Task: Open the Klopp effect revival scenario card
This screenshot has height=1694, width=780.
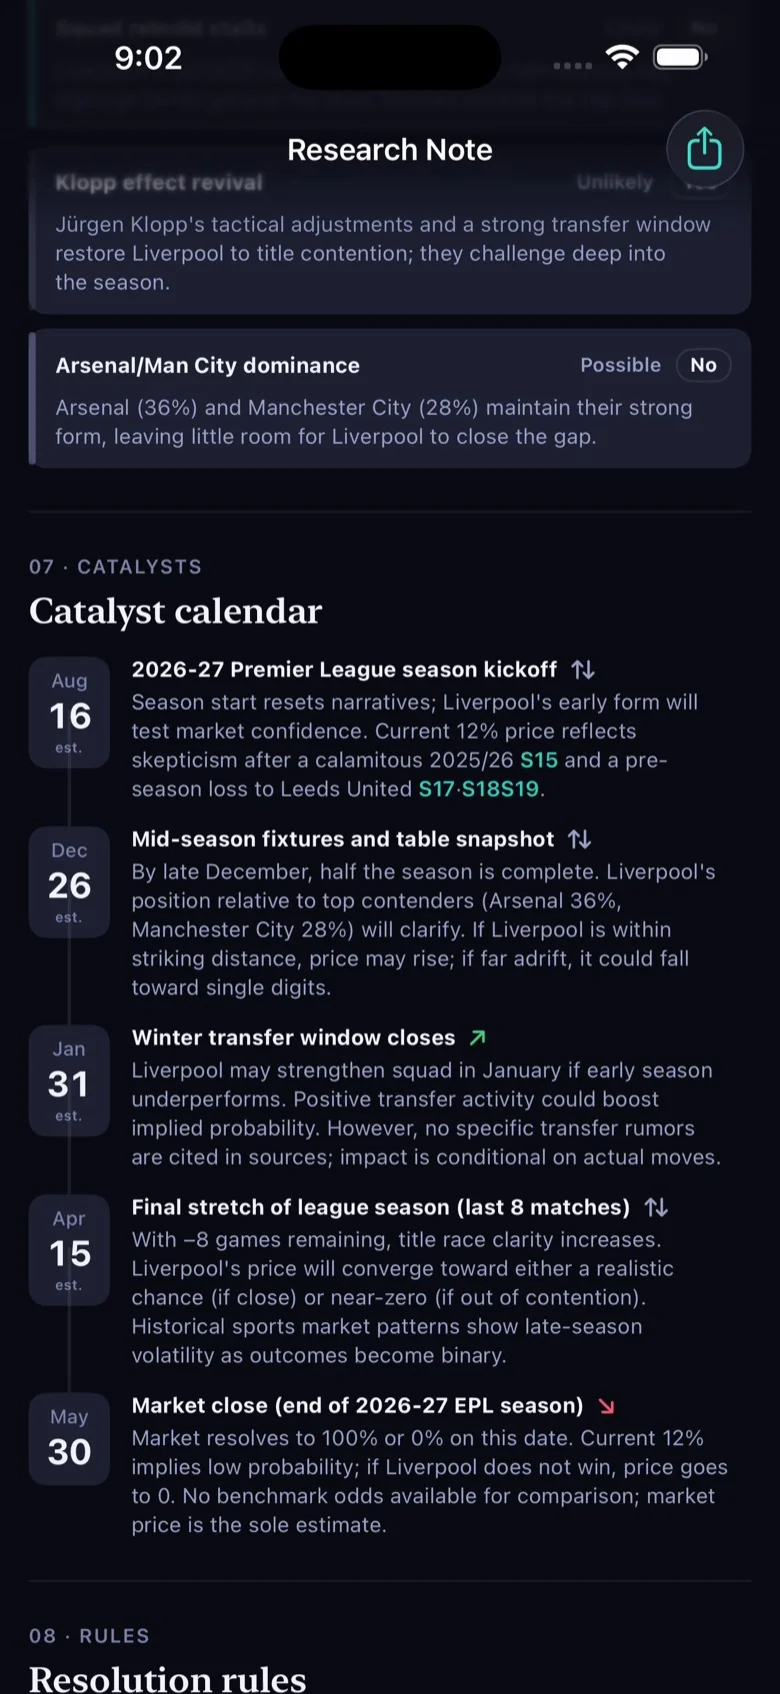Action: coord(390,232)
